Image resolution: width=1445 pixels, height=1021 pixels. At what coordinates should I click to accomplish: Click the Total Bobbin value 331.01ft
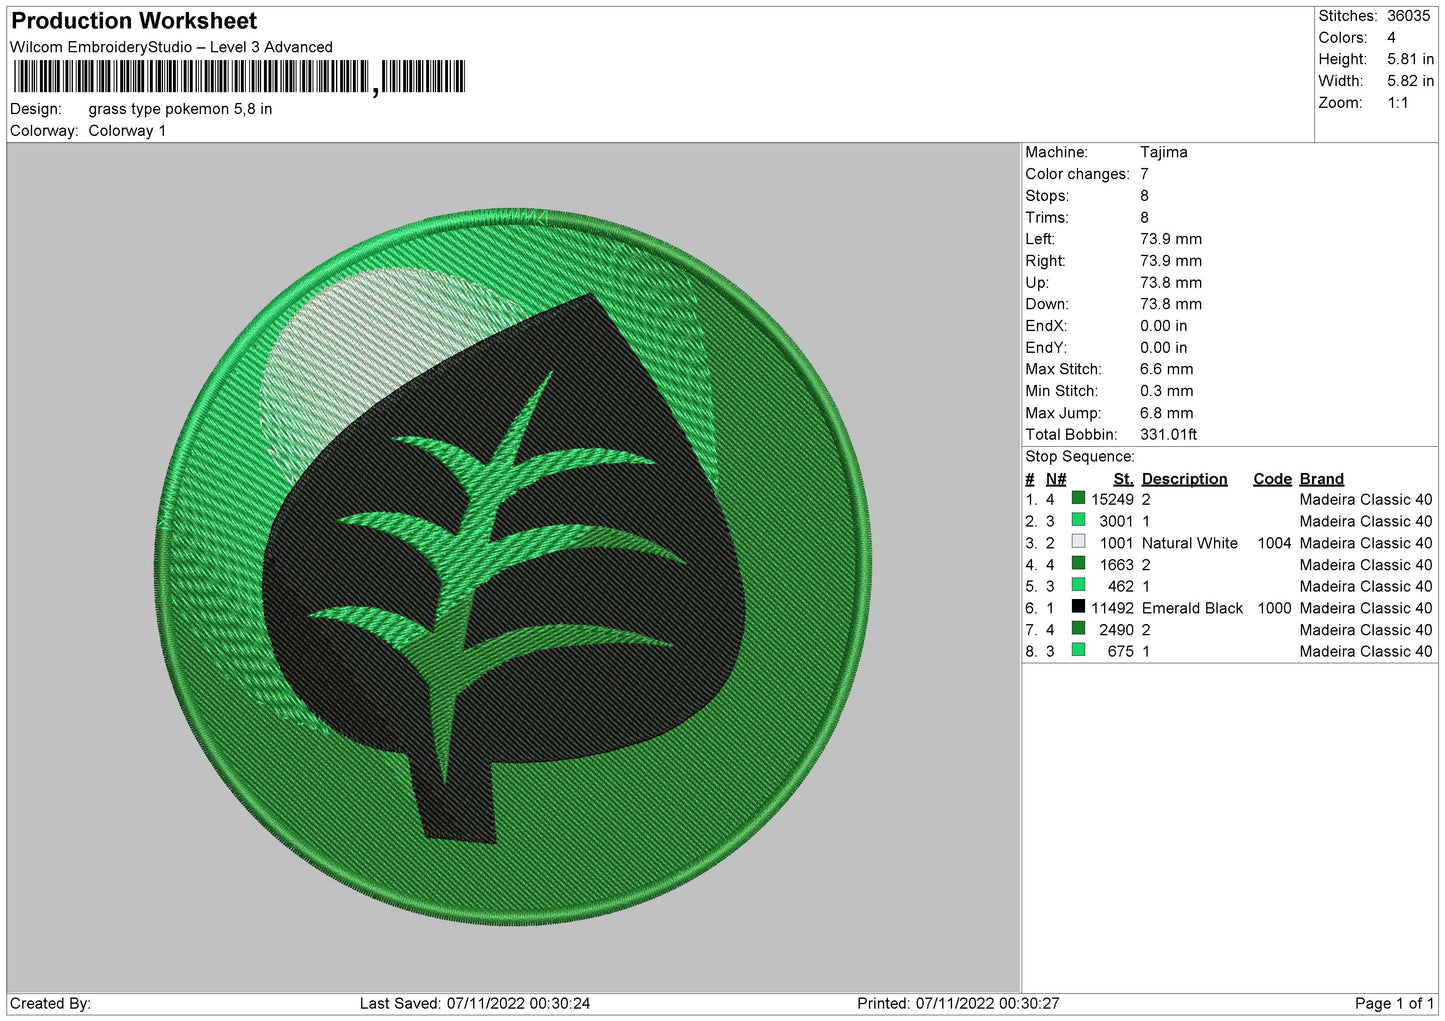[x=1168, y=435]
